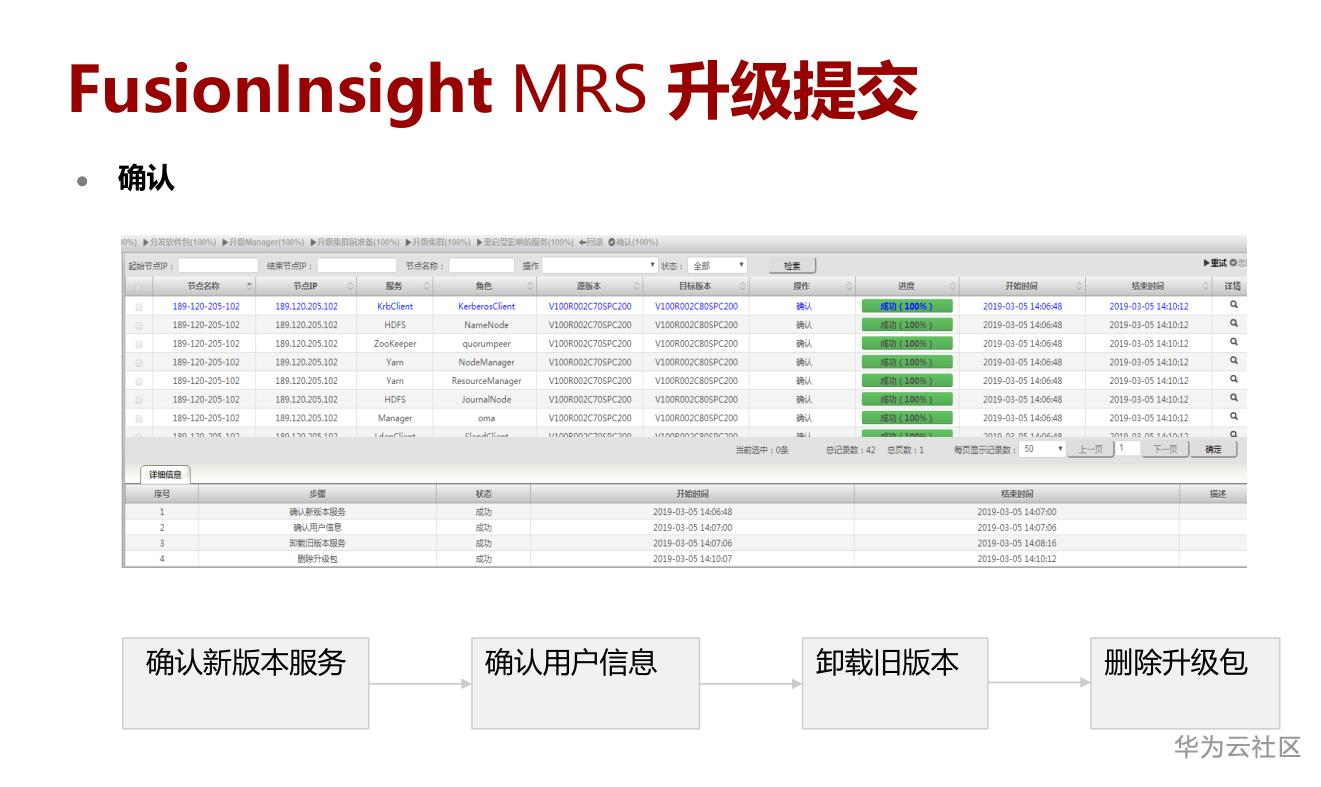Click sort arrow in 服务 column header
The height and width of the screenshot is (787, 1321).
428,287
